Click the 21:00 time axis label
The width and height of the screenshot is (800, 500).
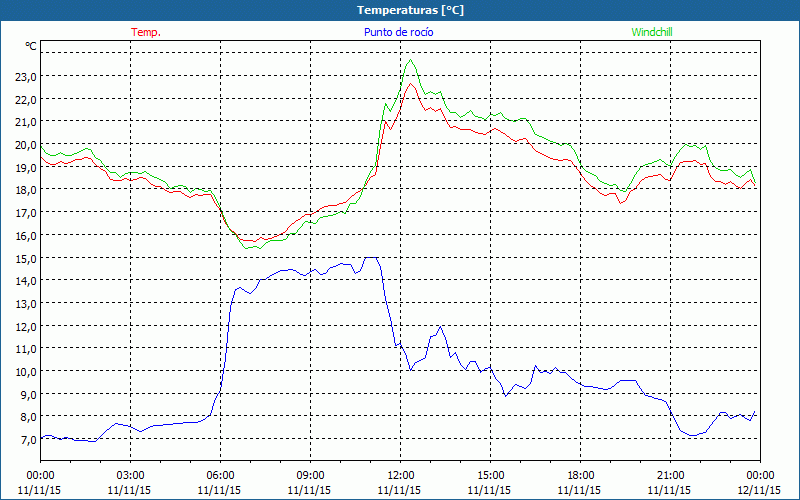coord(670,476)
